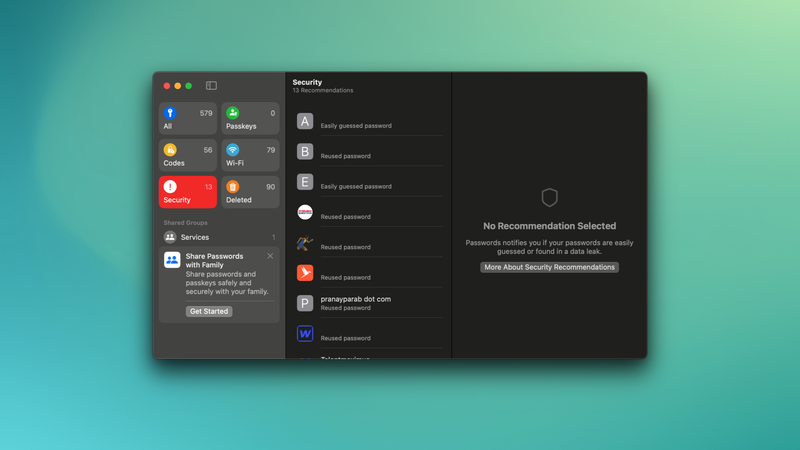Screen dimensions: 800x450
Task: Open the Codes category
Action: pyautogui.click(x=188, y=155)
